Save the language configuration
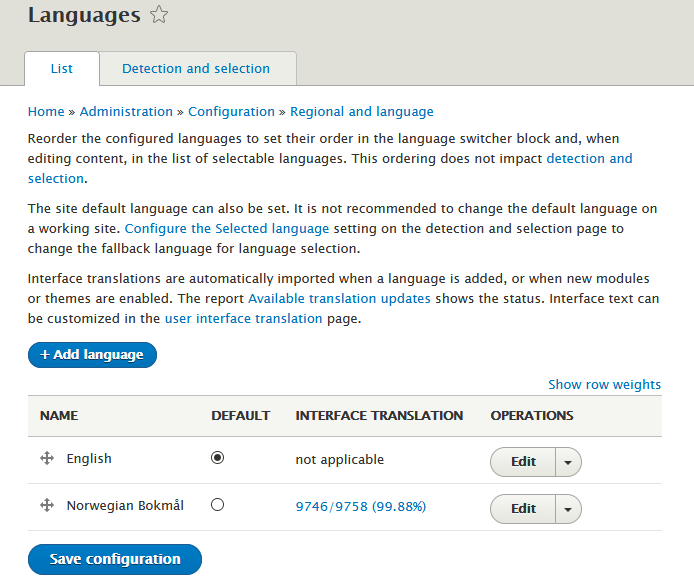Viewport: 694px width, 580px height. pos(115,559)
